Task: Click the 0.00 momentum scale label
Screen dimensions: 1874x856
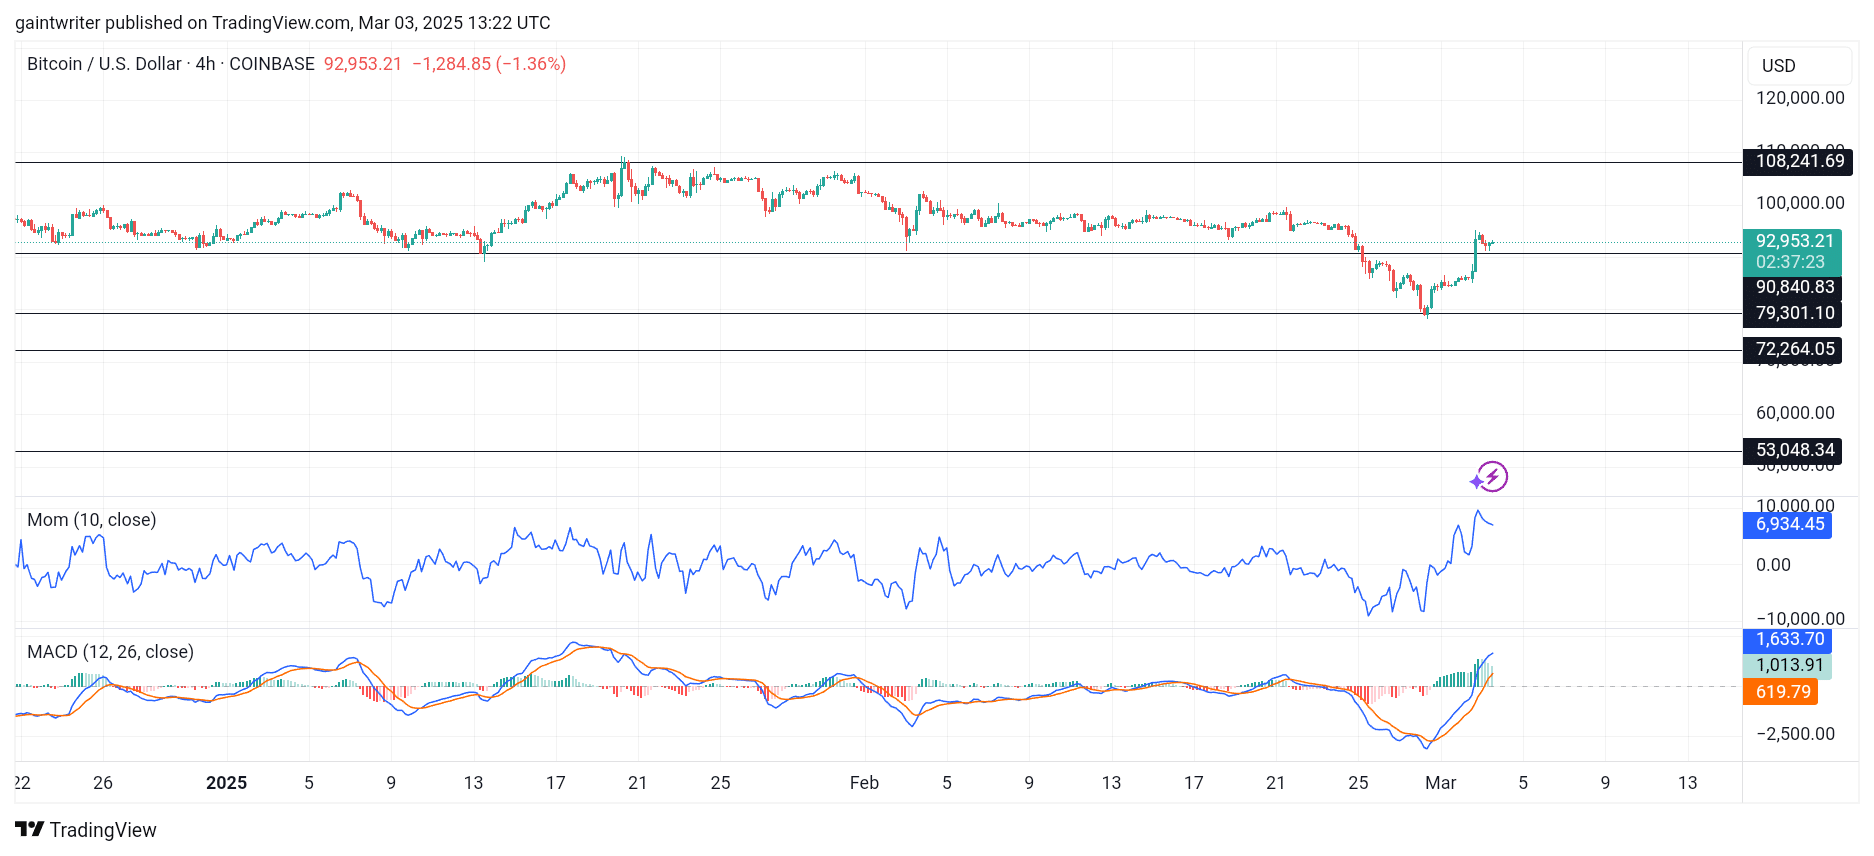Action: click(x=1773, y=565)
